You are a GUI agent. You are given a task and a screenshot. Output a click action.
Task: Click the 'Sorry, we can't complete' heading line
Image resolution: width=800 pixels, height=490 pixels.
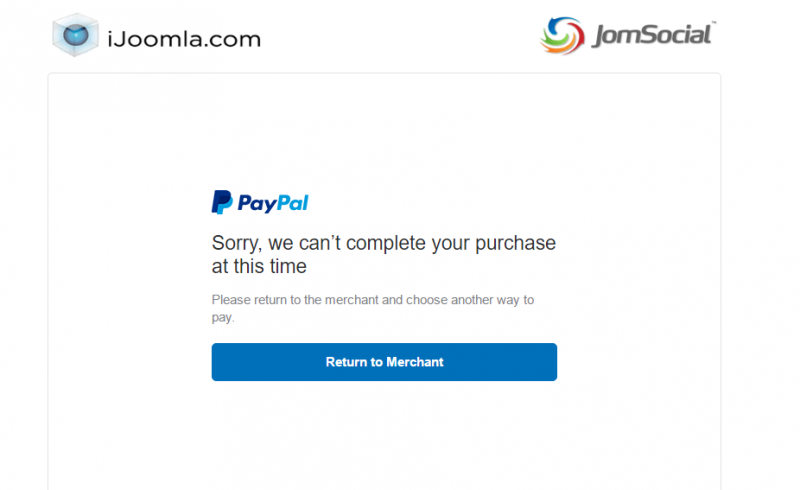[384, 243]
